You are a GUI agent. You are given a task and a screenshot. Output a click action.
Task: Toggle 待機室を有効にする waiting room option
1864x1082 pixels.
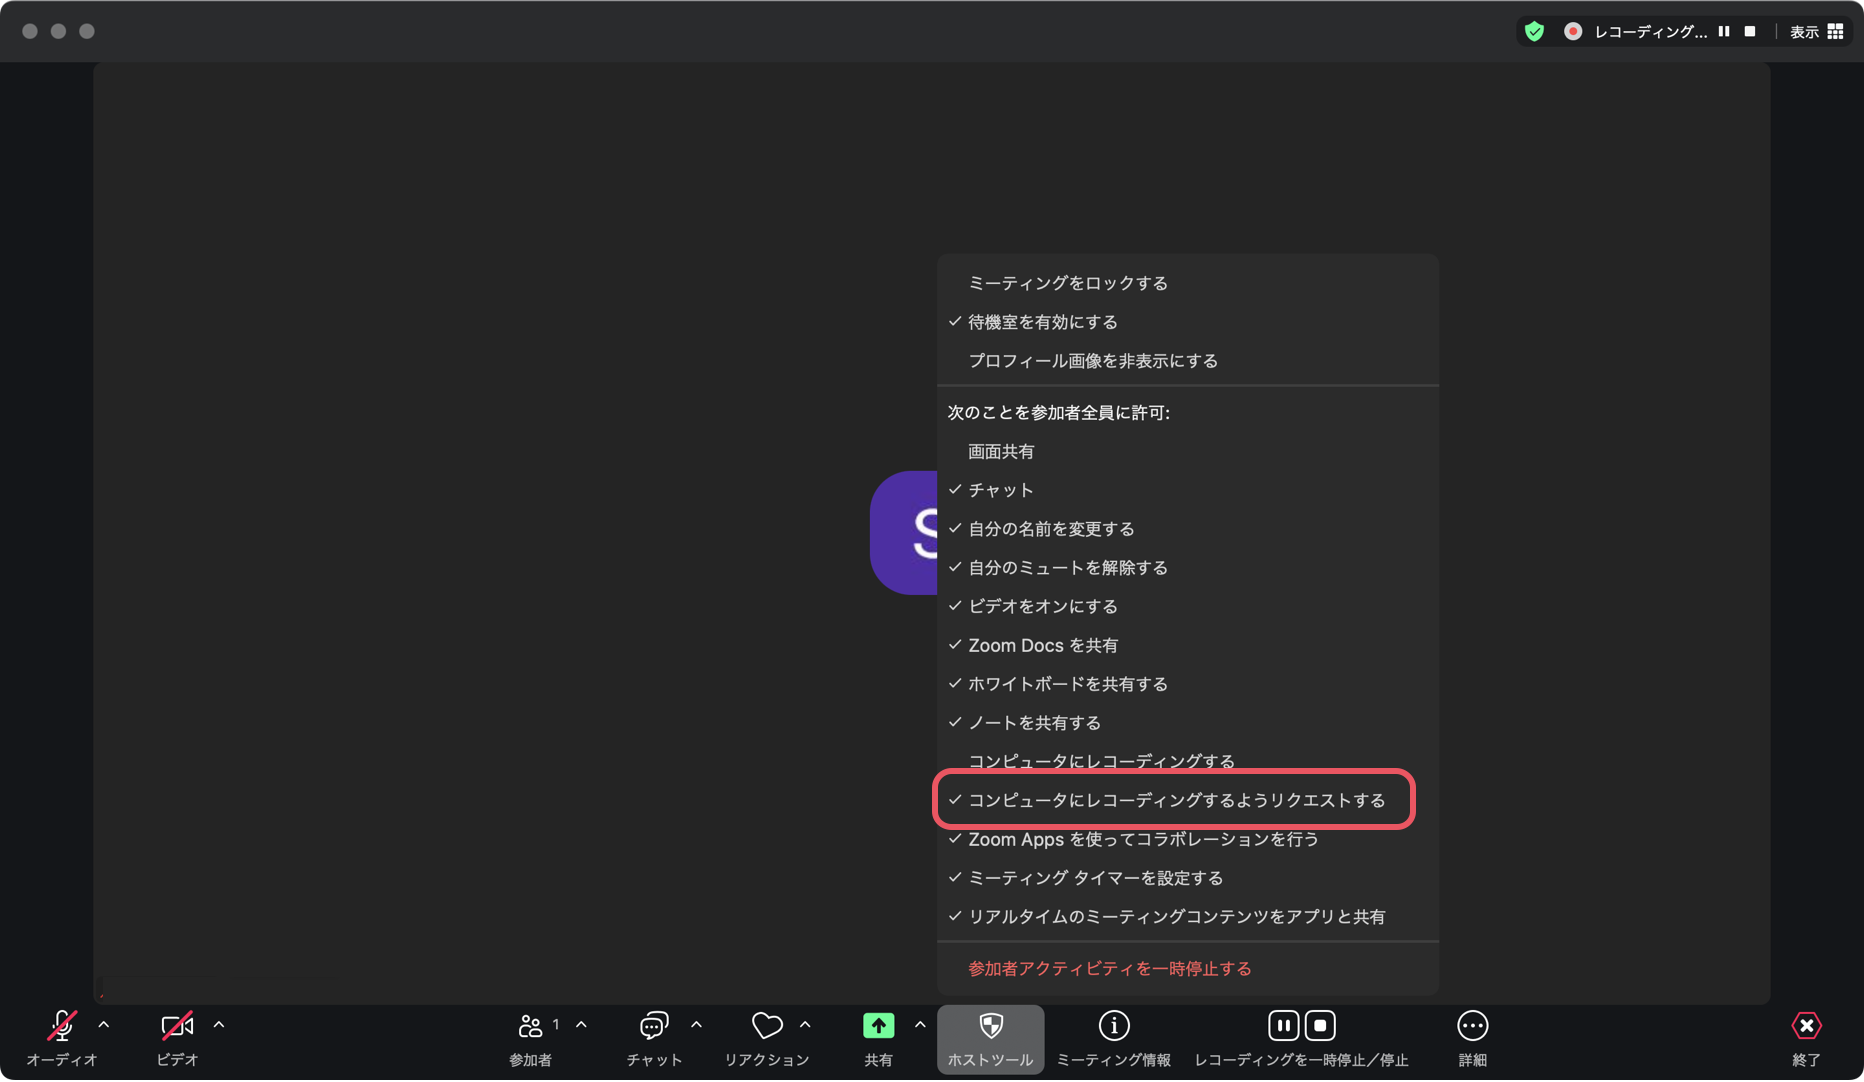tap(1188, 322)
